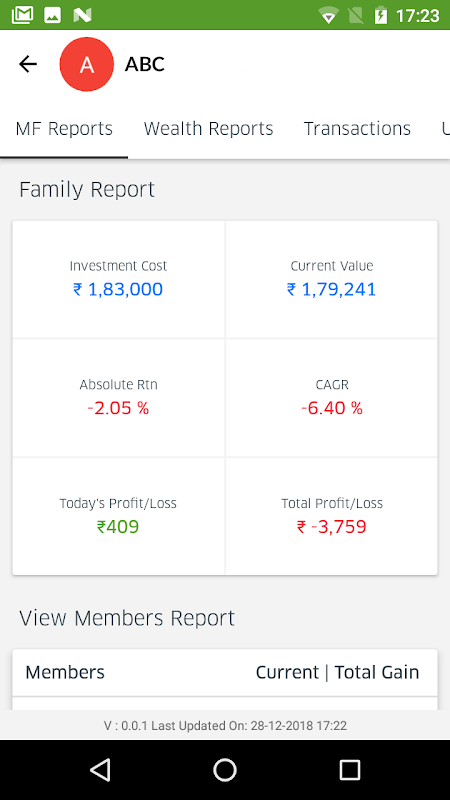
Task: Select the Investment Cost card
Action: (x=118, y=280)
